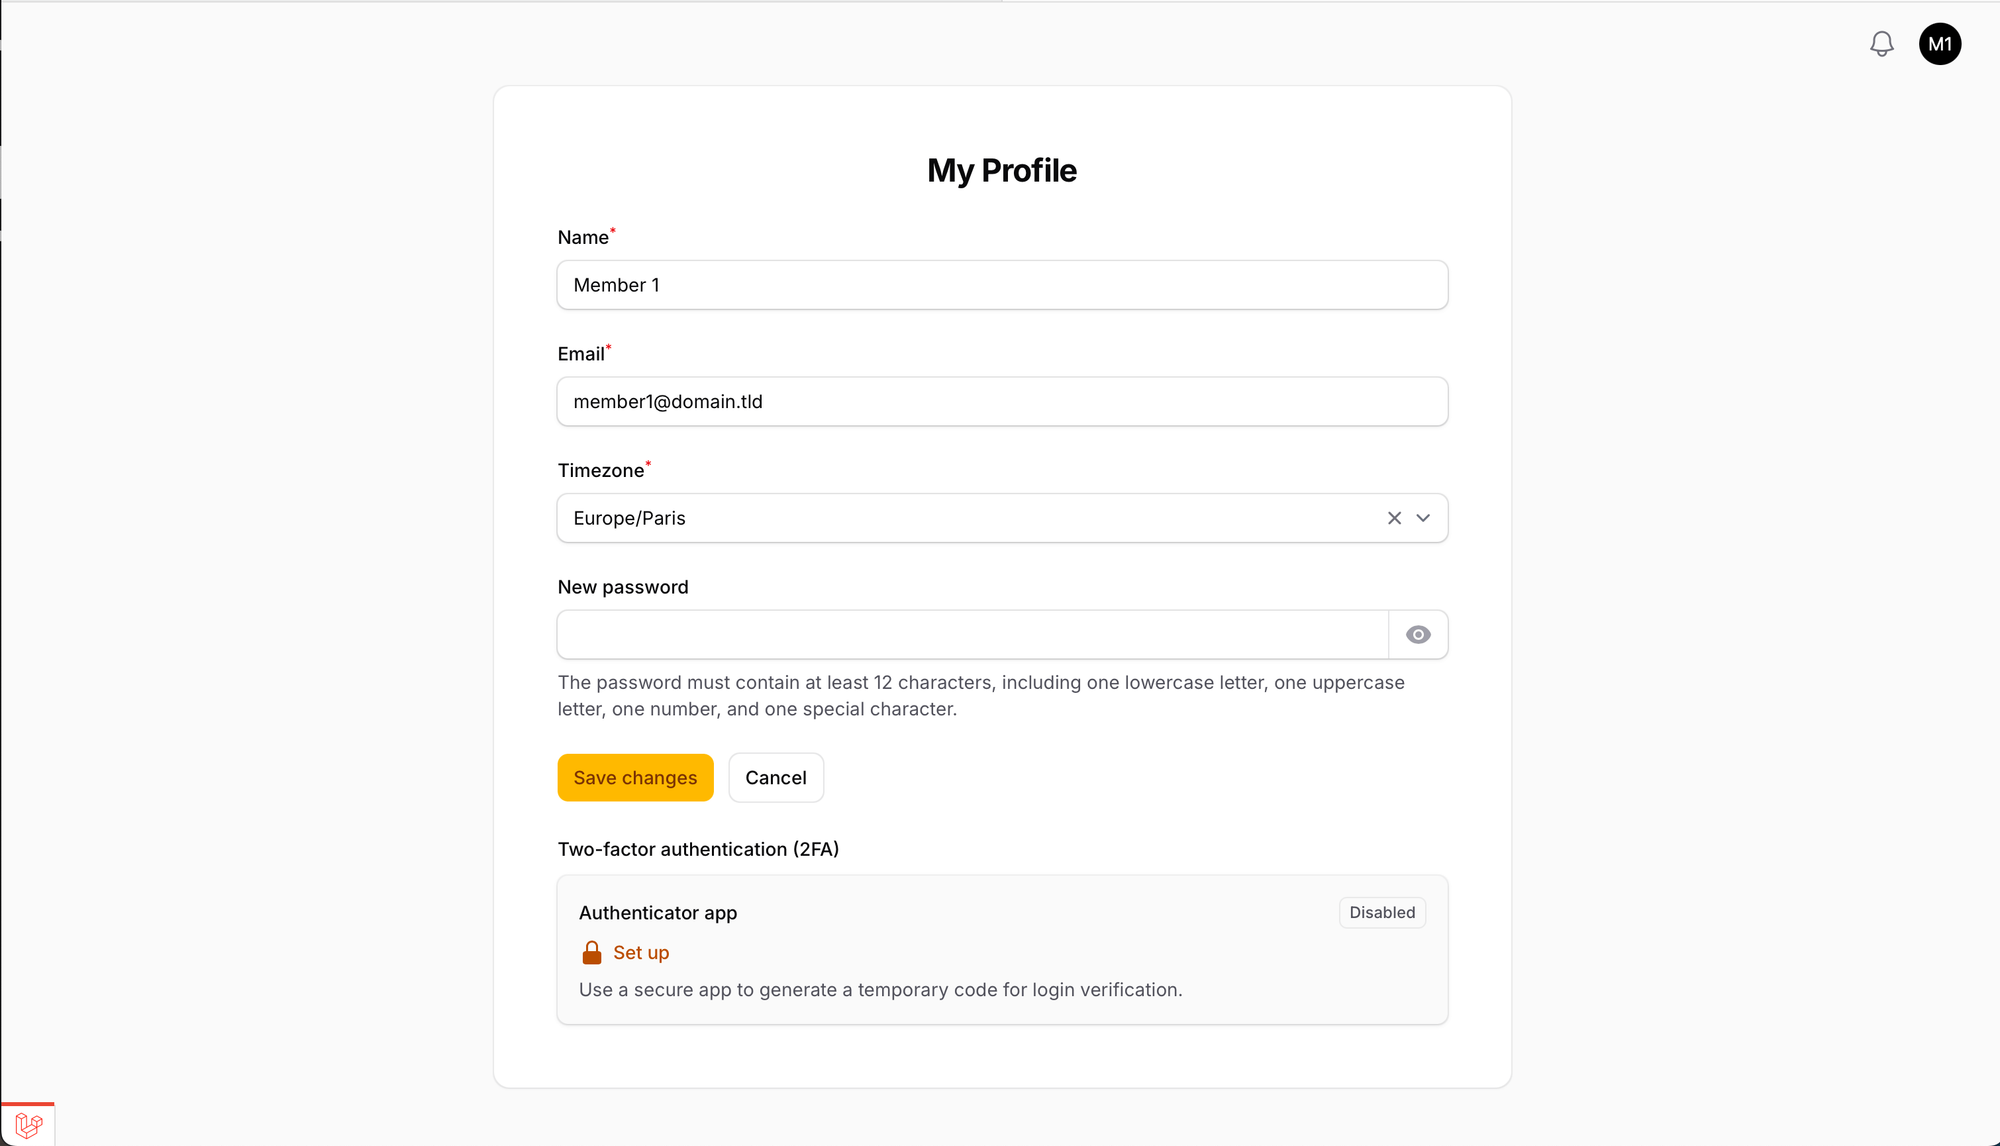Open the Timezone dropdown chevron
Image resolution: width=2000 pixels, height=1146 pixels.
(x=1422, y=518)
